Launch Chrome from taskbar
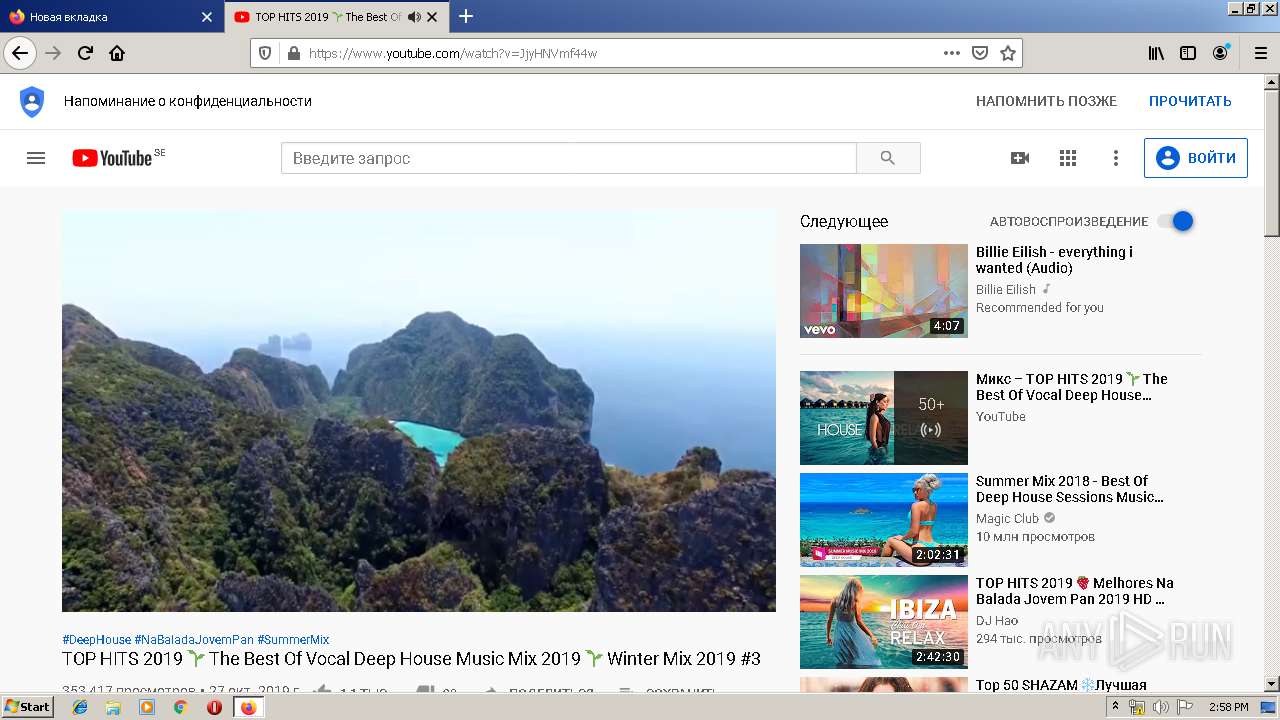 (x=180, y=707)
